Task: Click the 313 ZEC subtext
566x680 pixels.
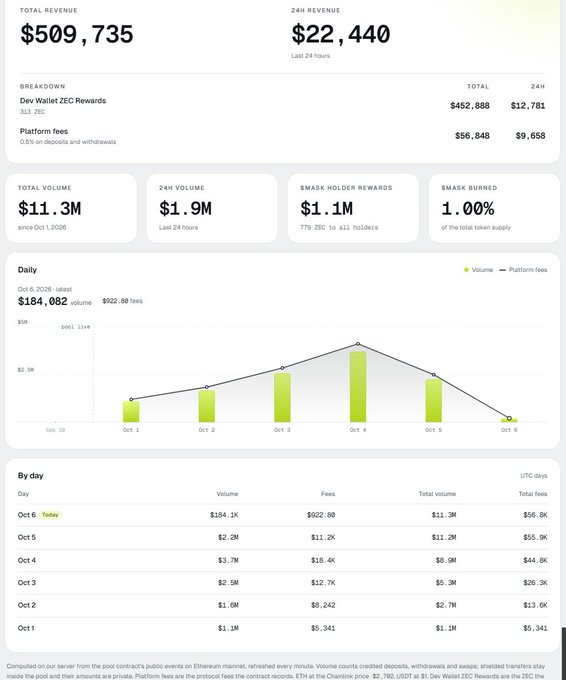Action: point(33,111)
